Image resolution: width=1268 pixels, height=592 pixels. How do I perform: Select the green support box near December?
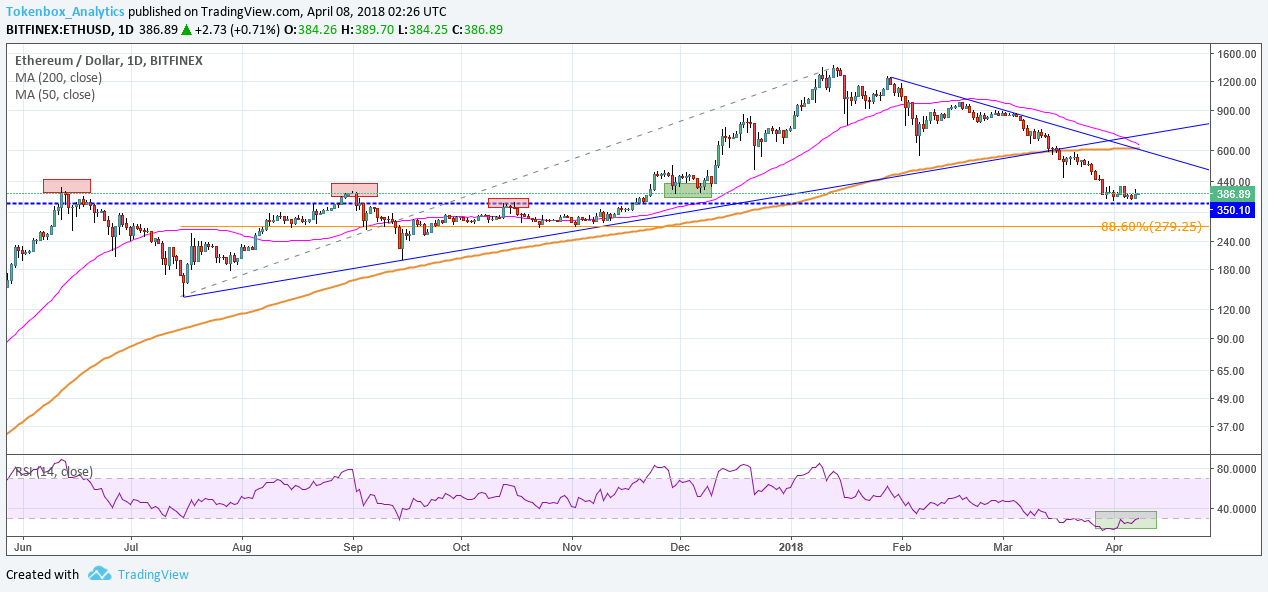(x=686, y=189)
